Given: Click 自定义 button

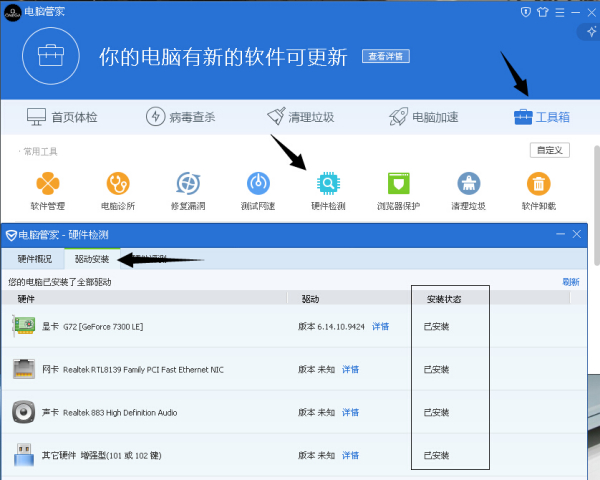Looking at the screenshot, I should 550,150.
